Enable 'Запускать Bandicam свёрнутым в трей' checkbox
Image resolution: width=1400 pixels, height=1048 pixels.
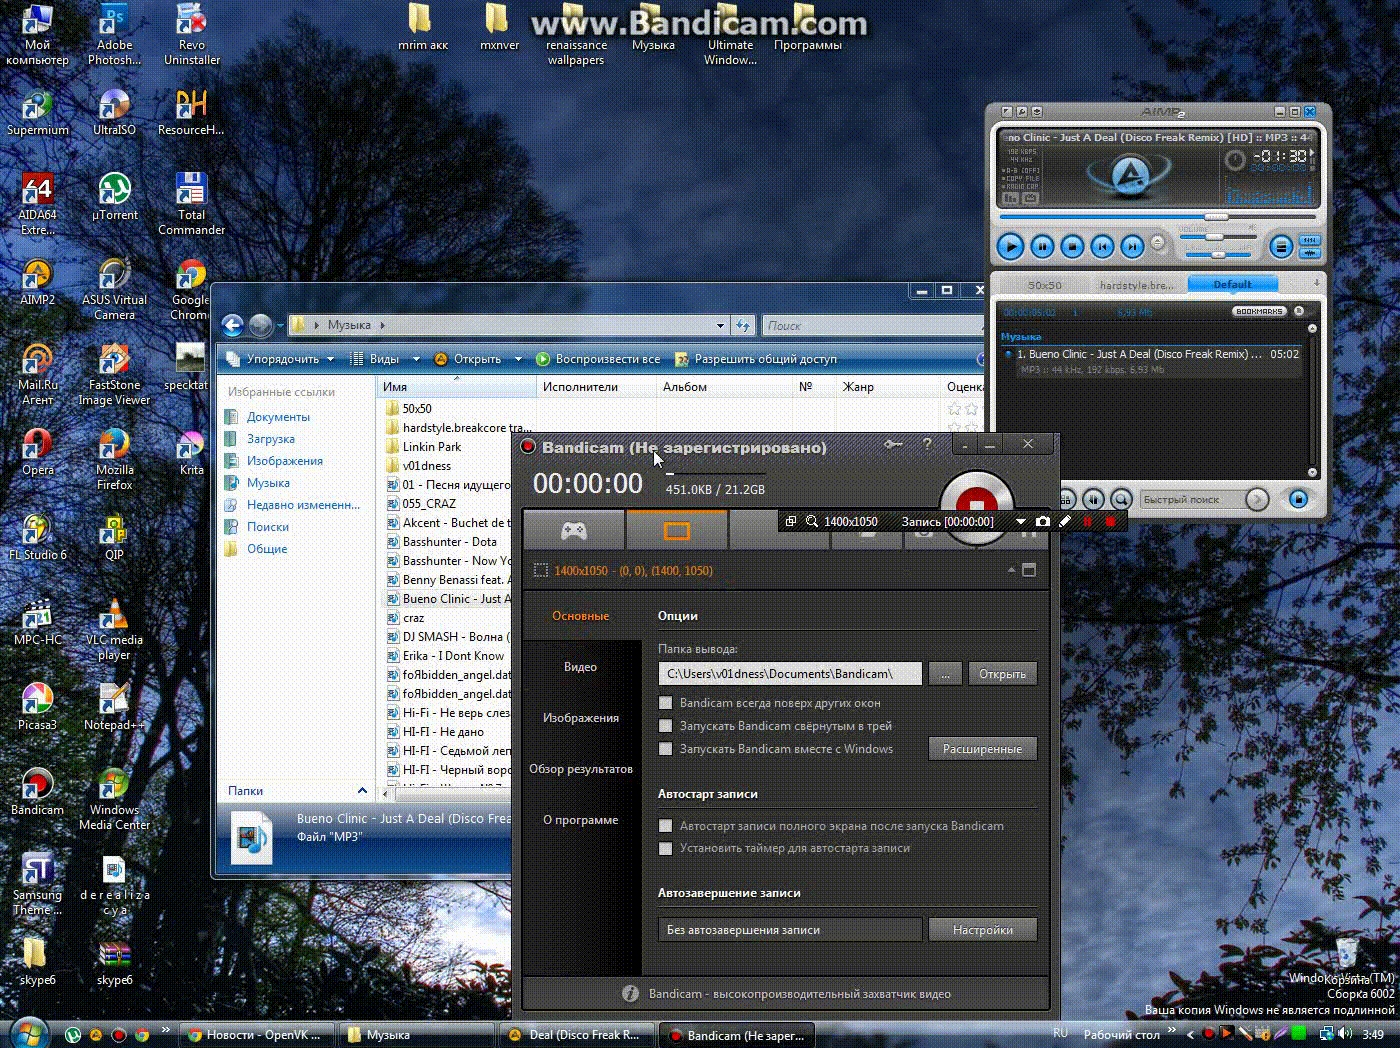[x=665, y=726]
